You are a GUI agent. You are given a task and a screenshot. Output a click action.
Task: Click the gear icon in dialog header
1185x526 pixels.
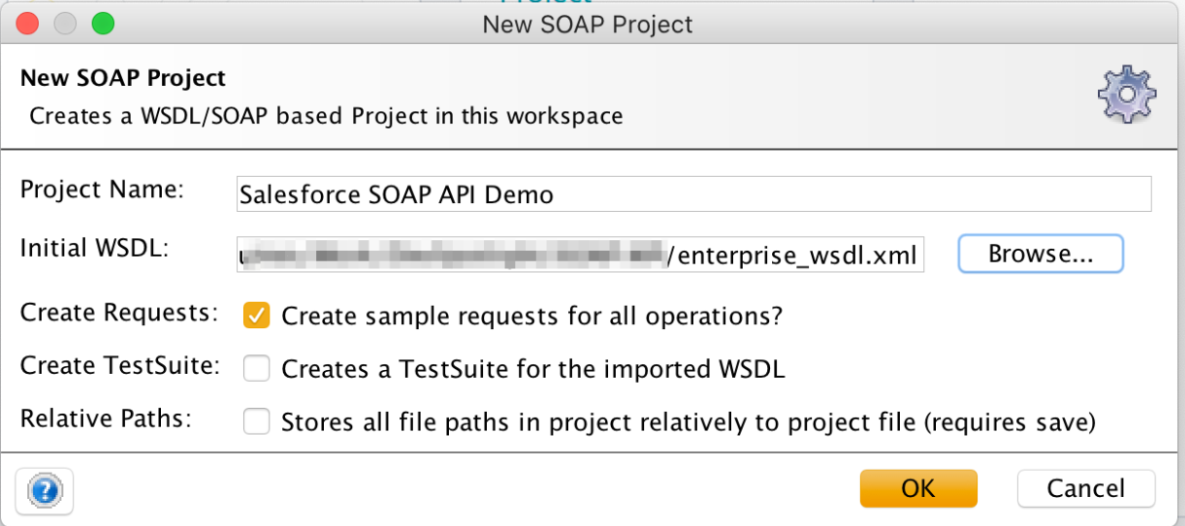point(1126,95)
